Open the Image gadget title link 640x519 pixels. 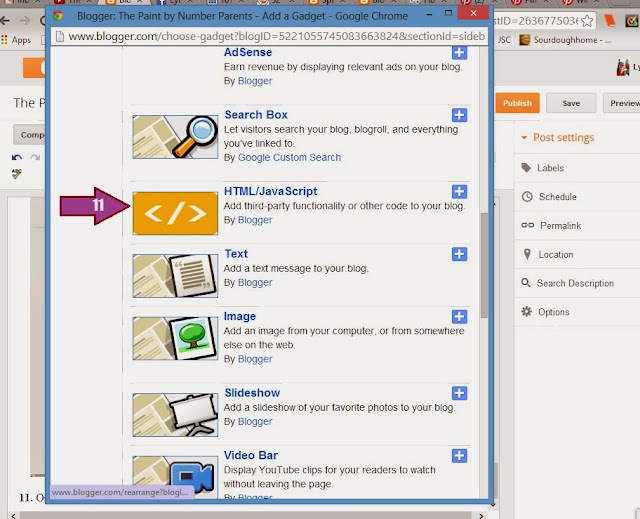240,316
